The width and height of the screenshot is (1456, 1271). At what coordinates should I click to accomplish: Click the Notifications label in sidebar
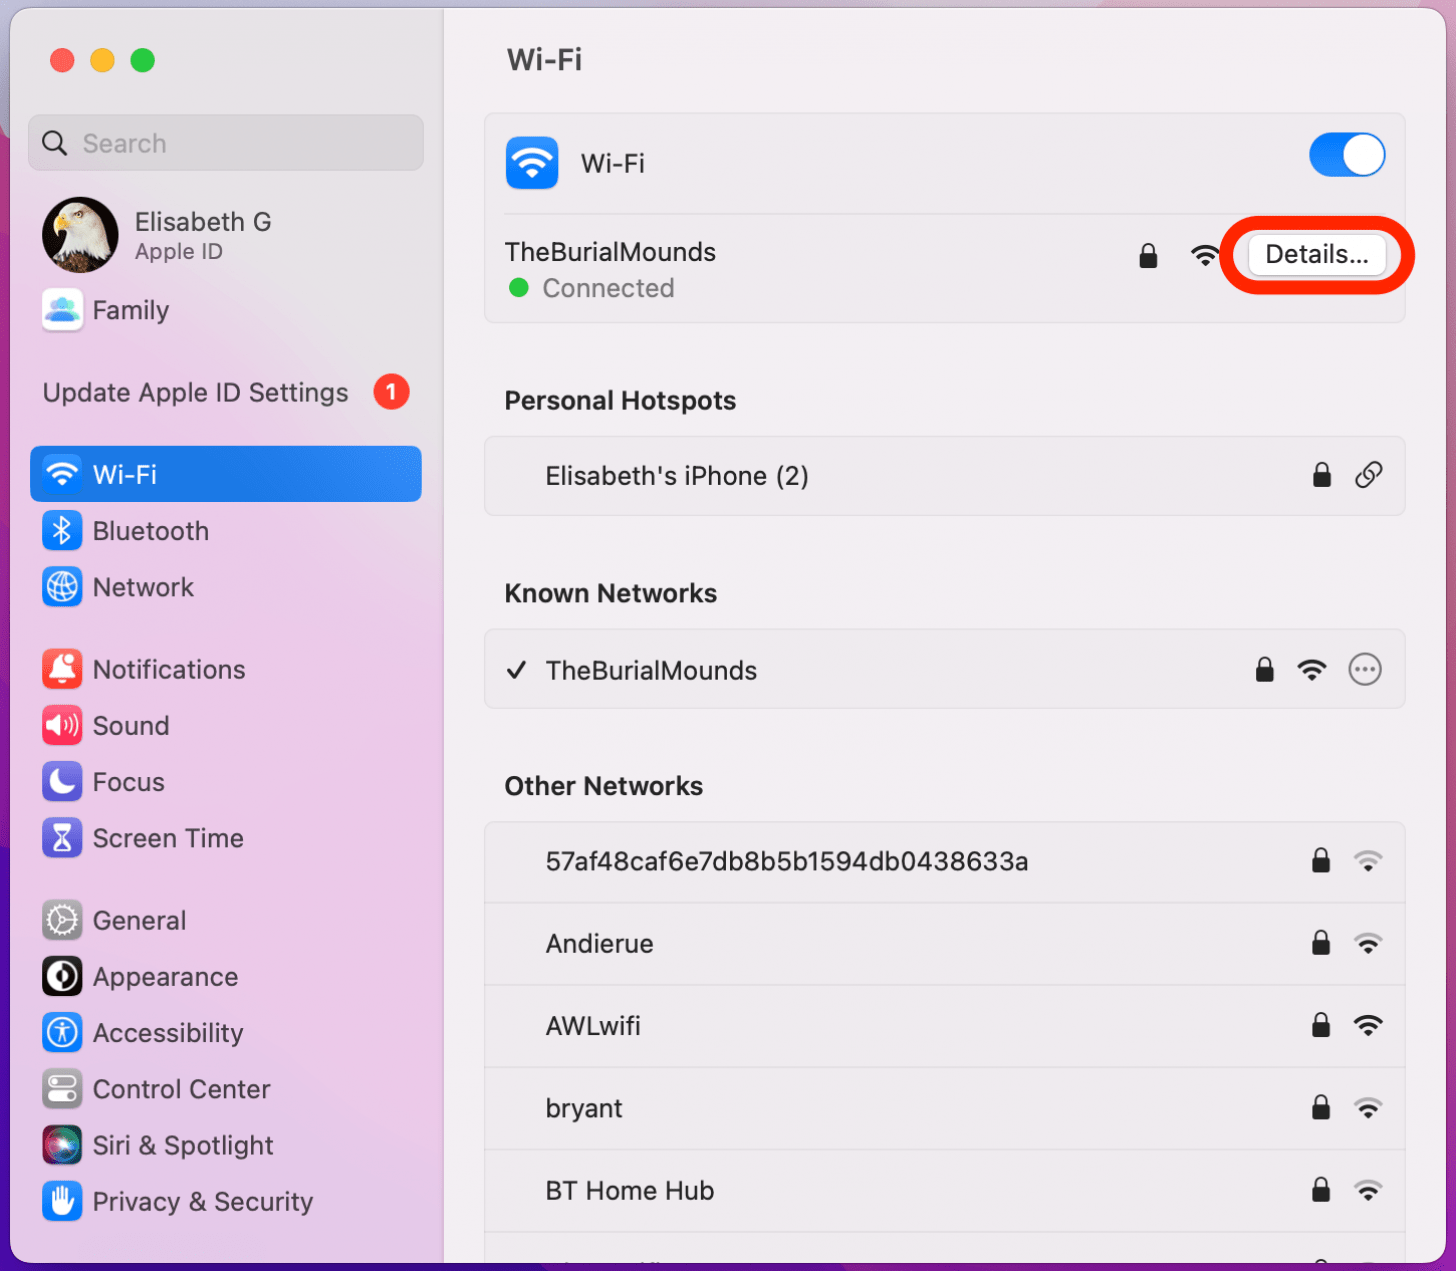[x=169, y=669]
